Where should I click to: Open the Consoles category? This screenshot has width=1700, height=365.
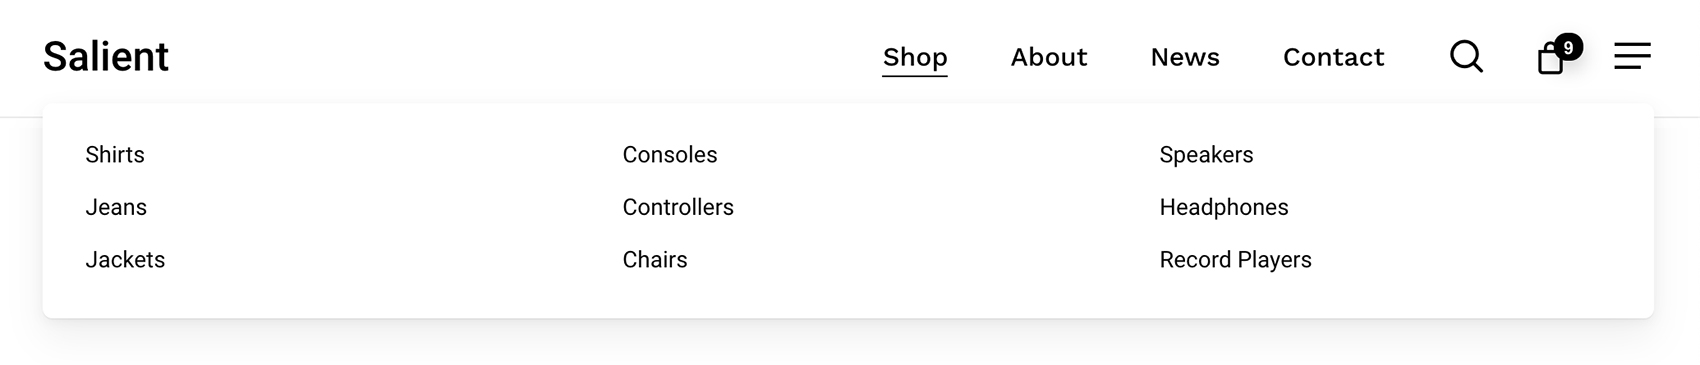tap(670, 154)
